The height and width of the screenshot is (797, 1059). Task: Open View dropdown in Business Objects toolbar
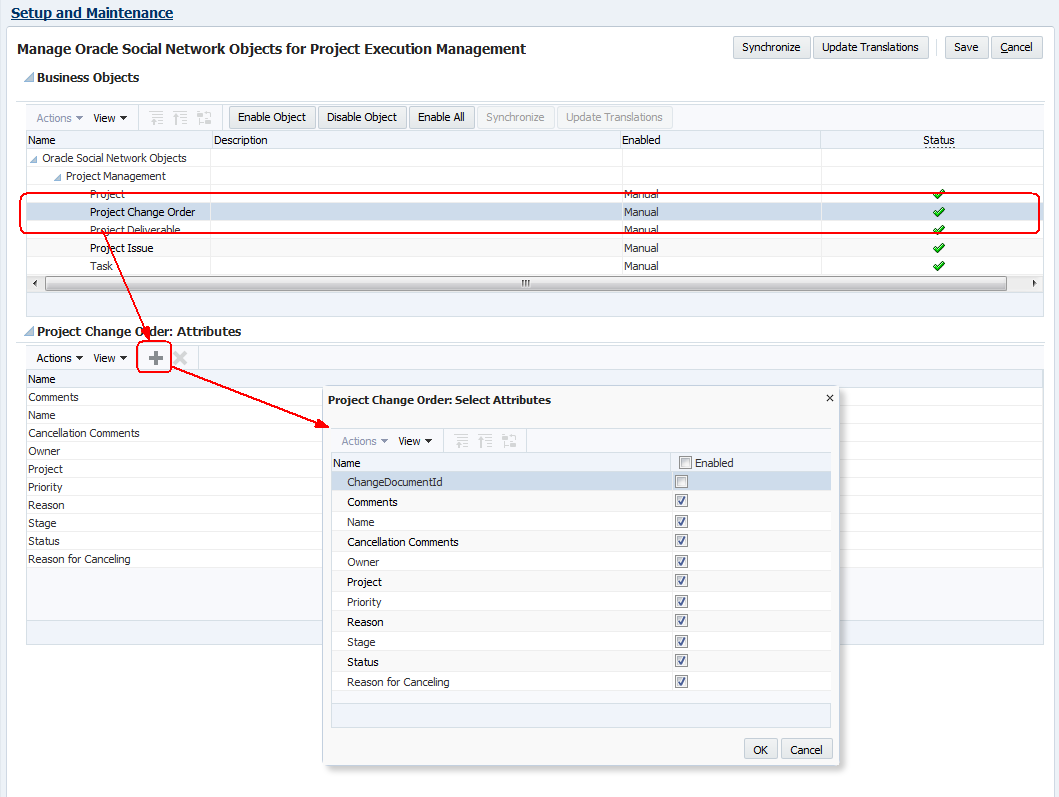pyautogui.click(x=110, y=118)
